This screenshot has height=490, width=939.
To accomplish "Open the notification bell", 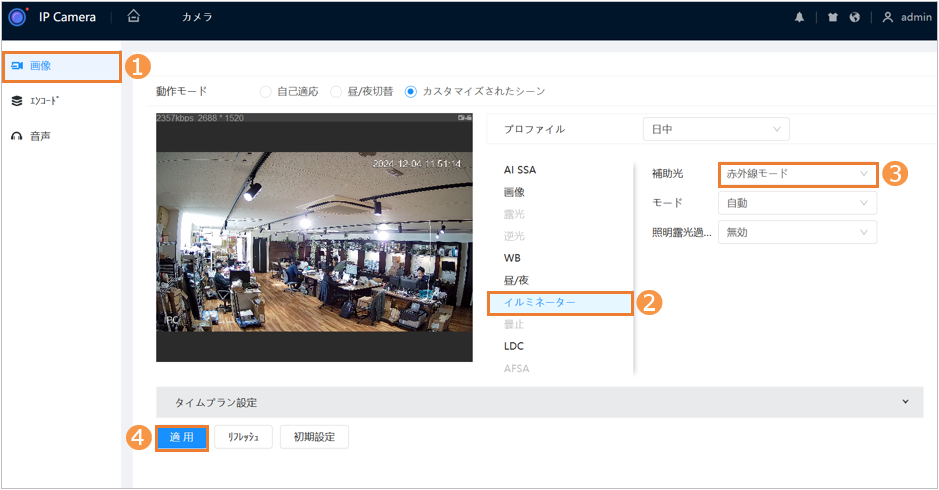I will [799, 18].
